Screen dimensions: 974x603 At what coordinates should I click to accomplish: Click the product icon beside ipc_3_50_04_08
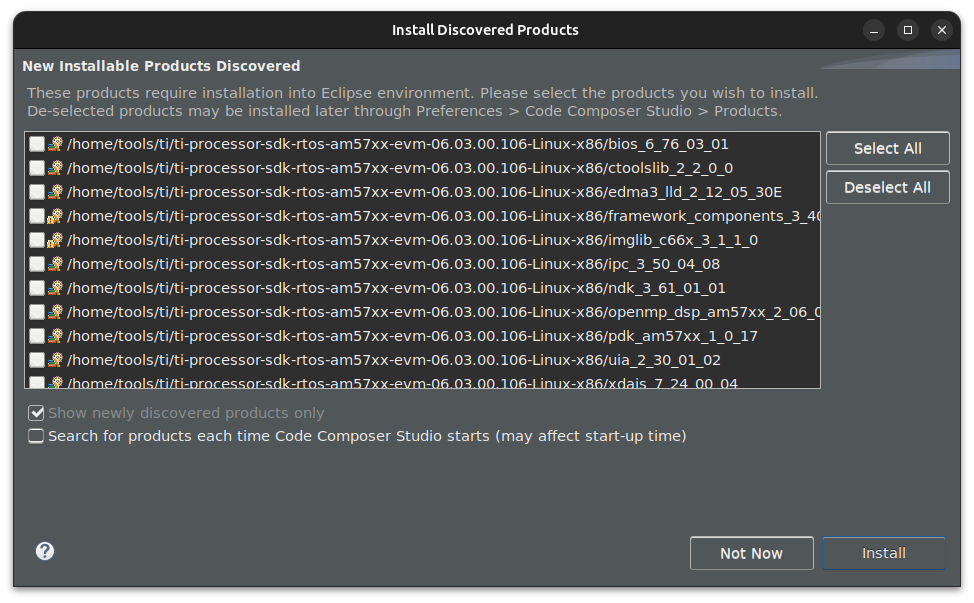(56, 264)
